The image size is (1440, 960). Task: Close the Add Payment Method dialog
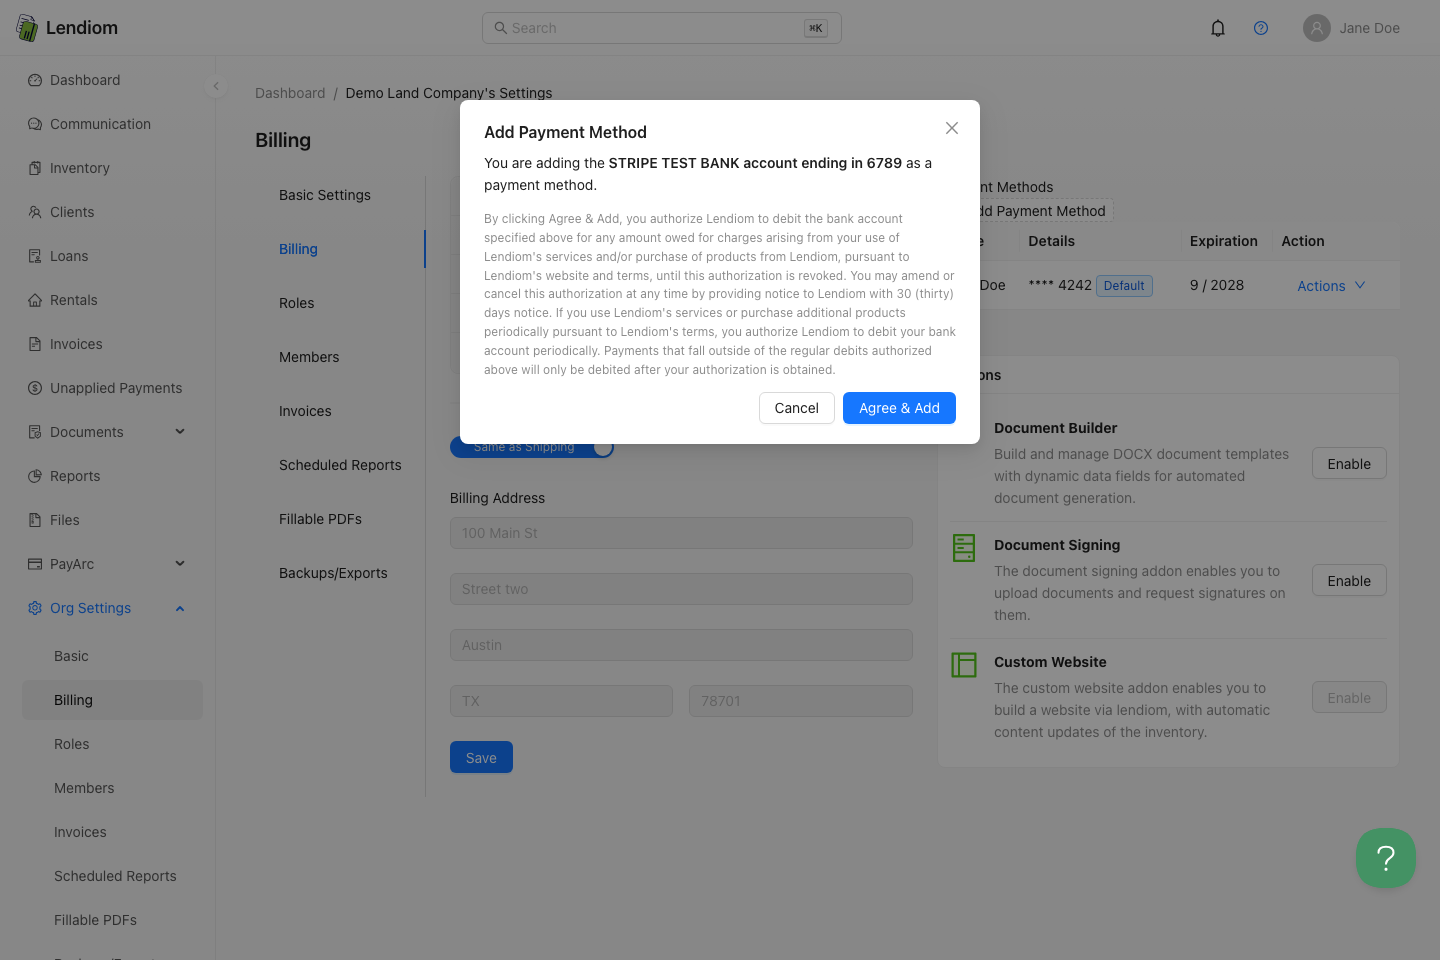(x=952, y=128)
